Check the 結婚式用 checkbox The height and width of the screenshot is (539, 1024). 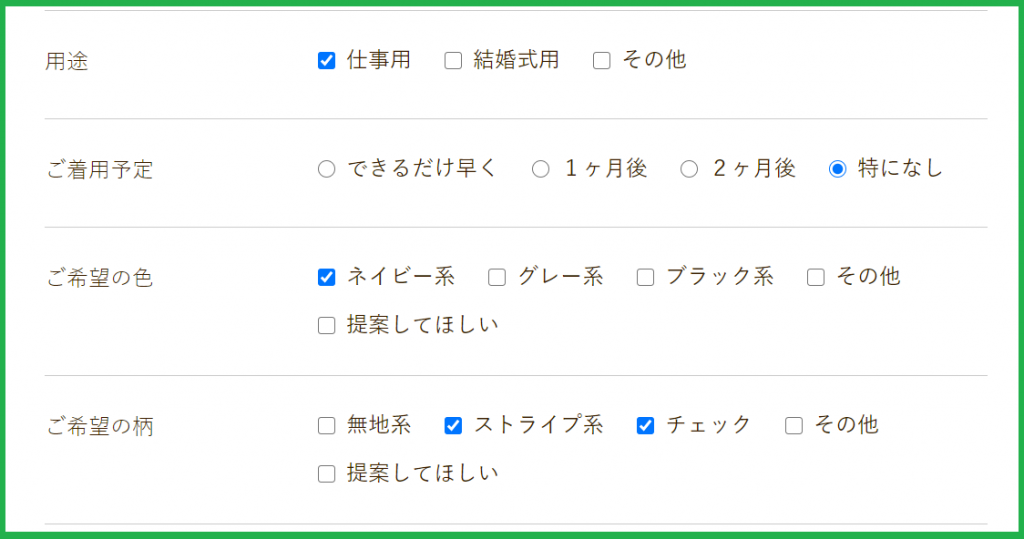coord(453,61)
